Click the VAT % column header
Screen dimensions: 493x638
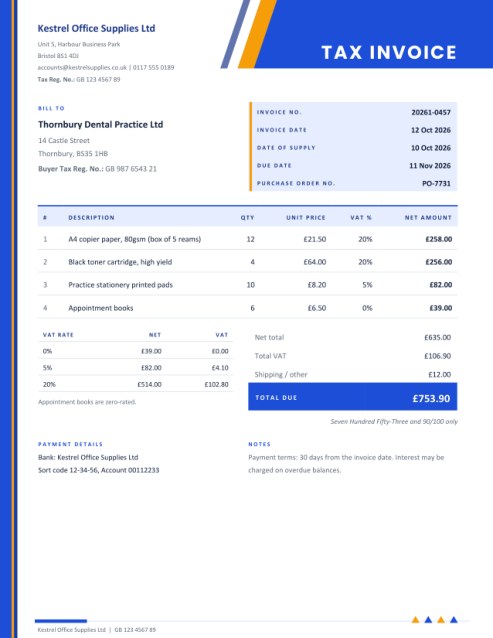361,218
